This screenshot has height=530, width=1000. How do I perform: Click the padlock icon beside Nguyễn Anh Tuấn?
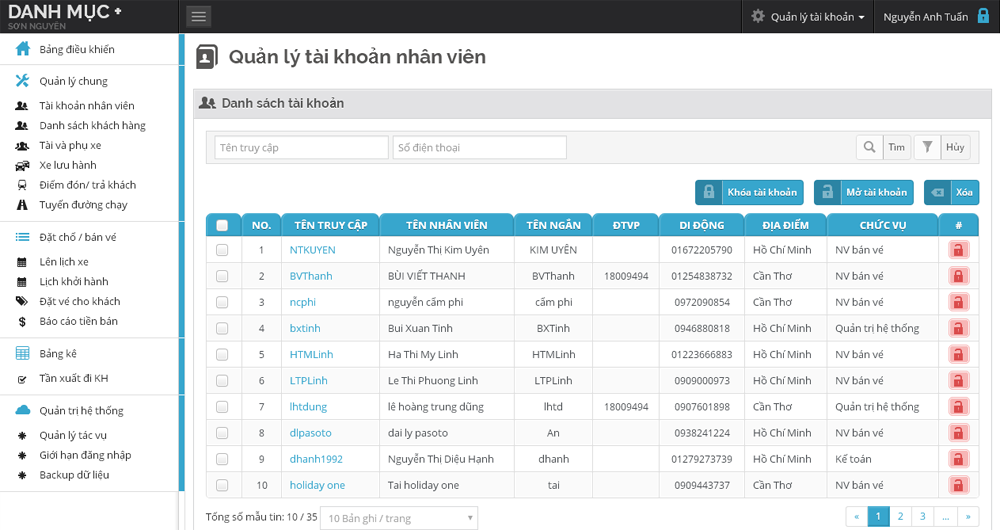coord(983,16)
